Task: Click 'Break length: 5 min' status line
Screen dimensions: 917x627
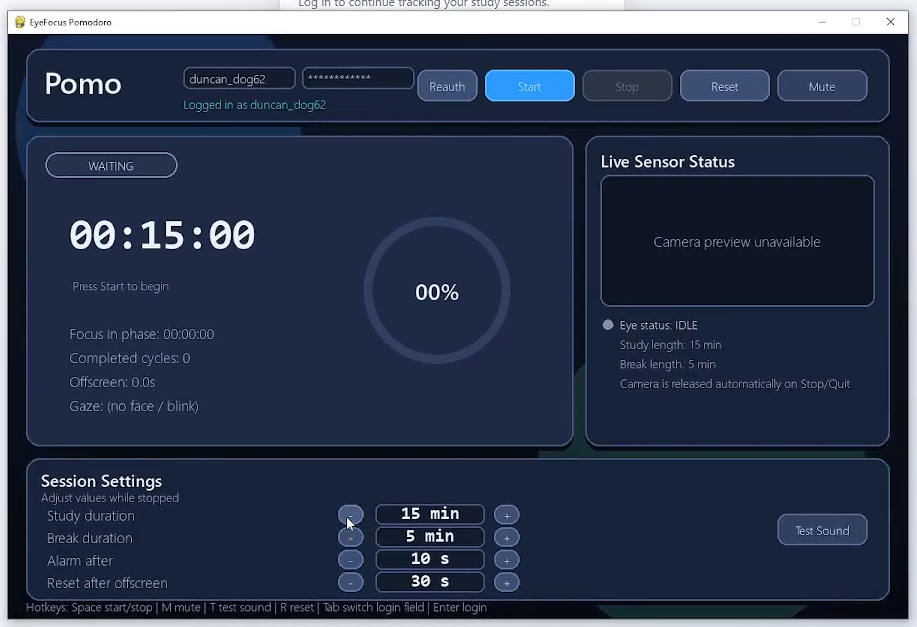Action: (668, 364)
